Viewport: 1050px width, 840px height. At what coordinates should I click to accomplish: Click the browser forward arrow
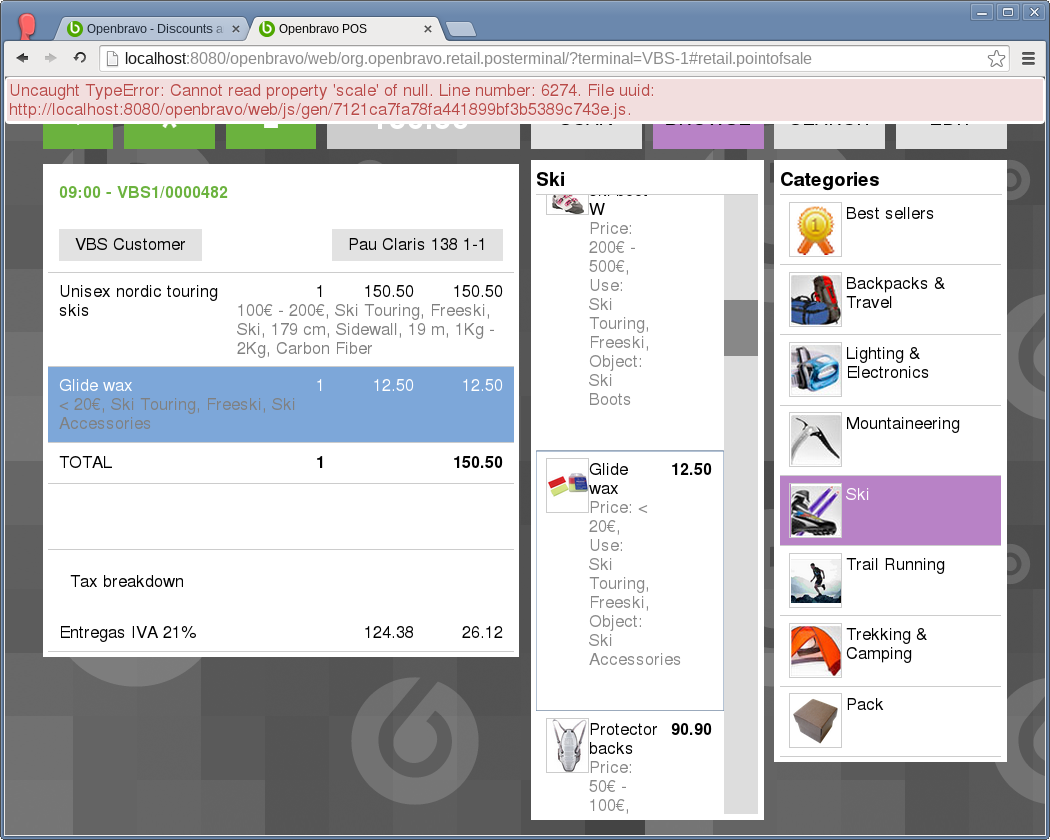51,58
